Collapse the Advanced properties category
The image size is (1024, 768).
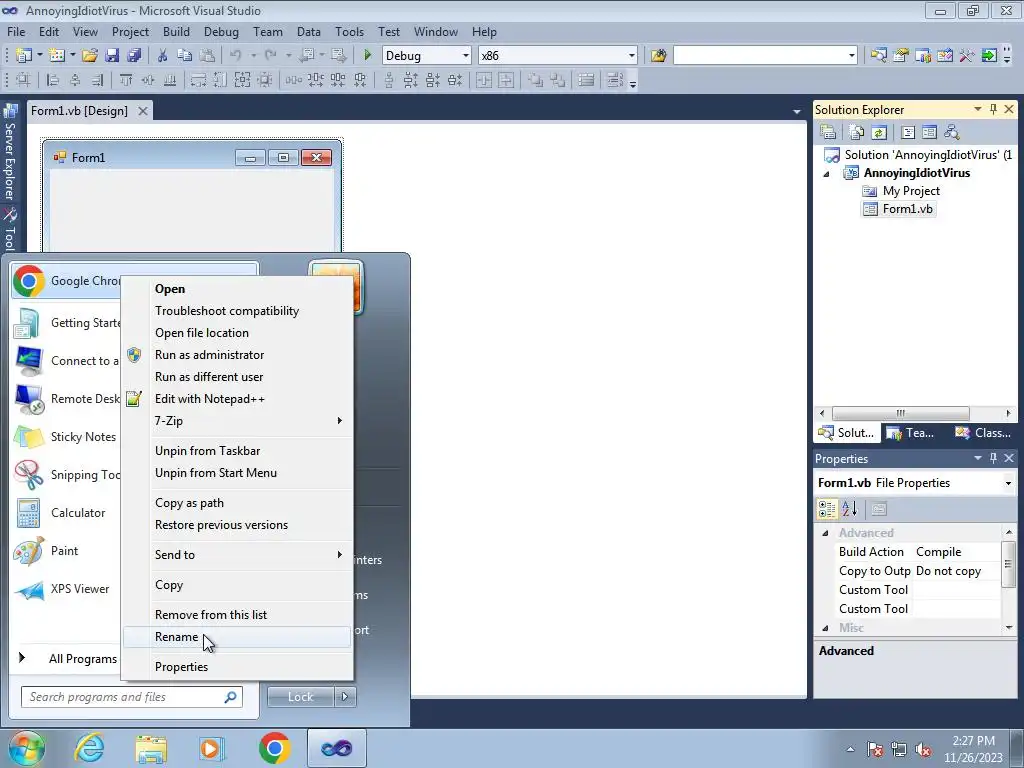pos(825,534)
